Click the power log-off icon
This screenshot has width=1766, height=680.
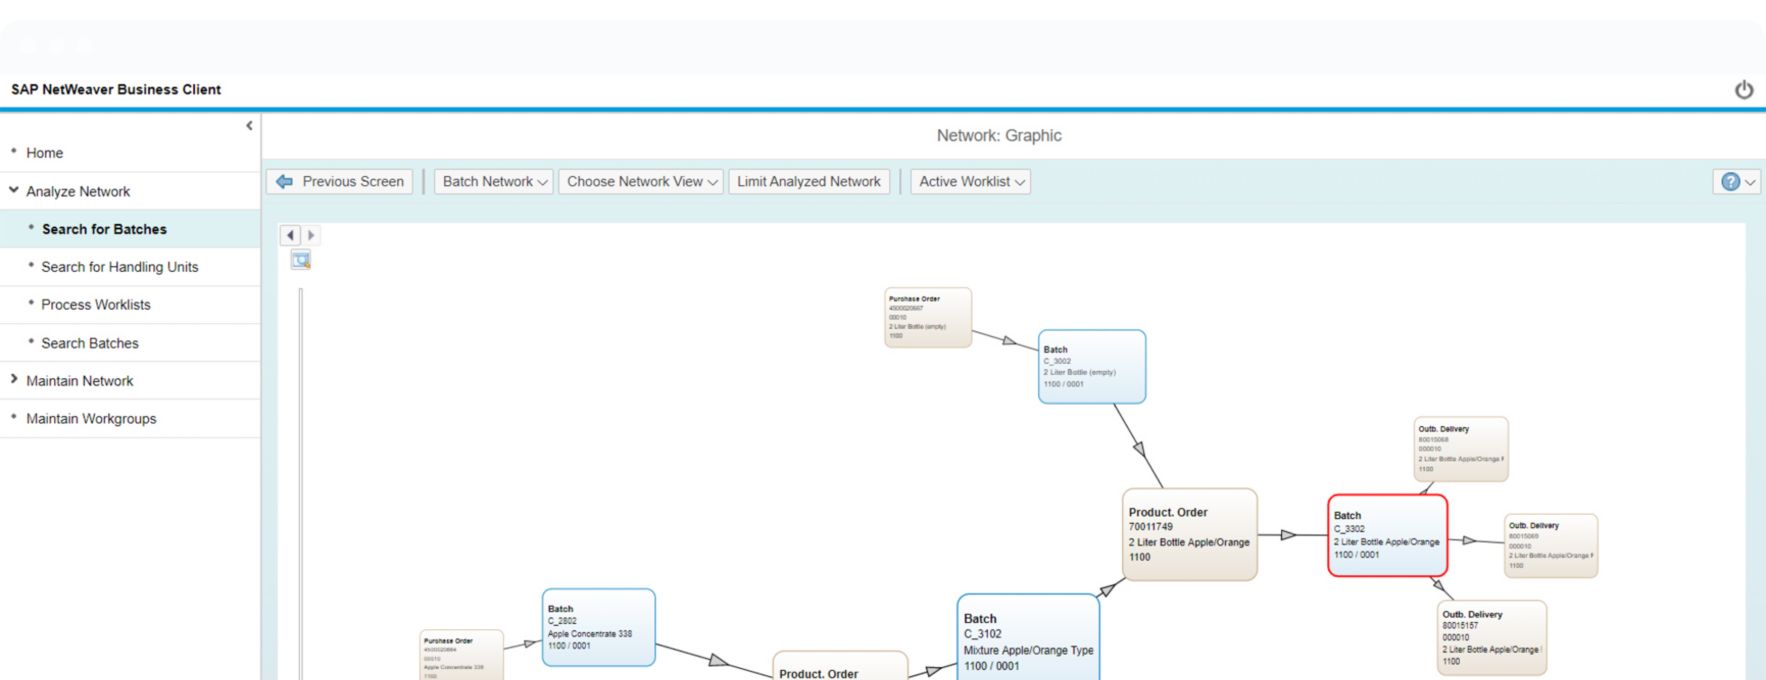click(1743, 90)
